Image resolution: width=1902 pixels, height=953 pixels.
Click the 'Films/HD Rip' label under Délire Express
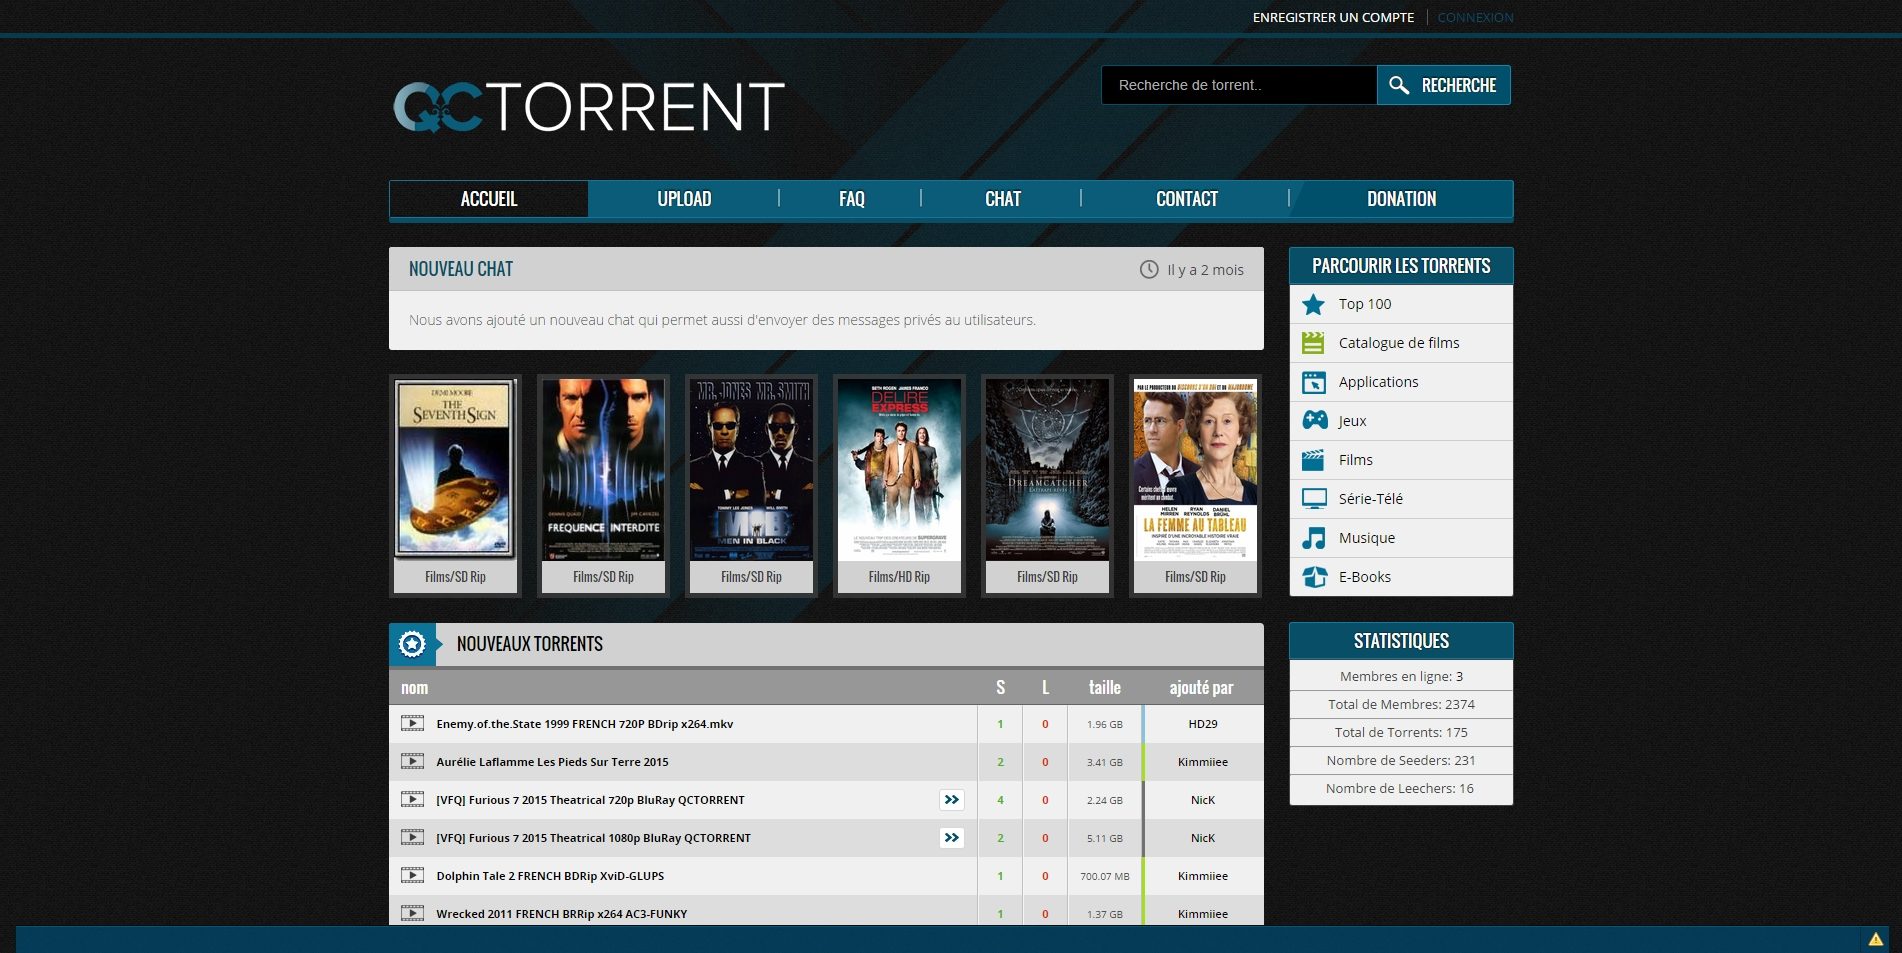pyautogui.click(x=899, y=577)
